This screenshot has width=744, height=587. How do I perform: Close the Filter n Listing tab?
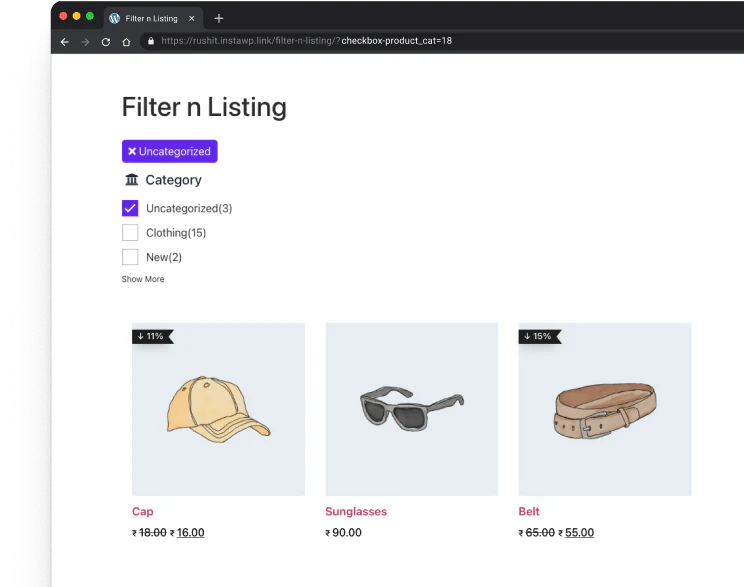(x=192, y=19)
